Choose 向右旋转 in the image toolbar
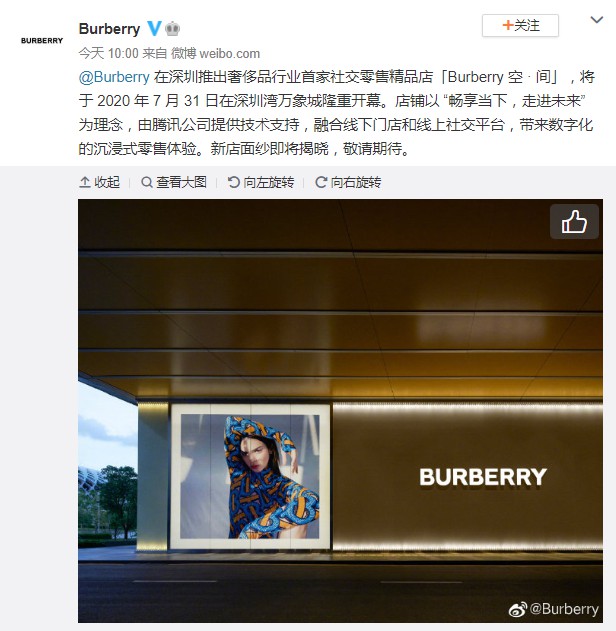The width and height of the screenshot is (616, 631). pyautogui.click(x=356, y=183)
